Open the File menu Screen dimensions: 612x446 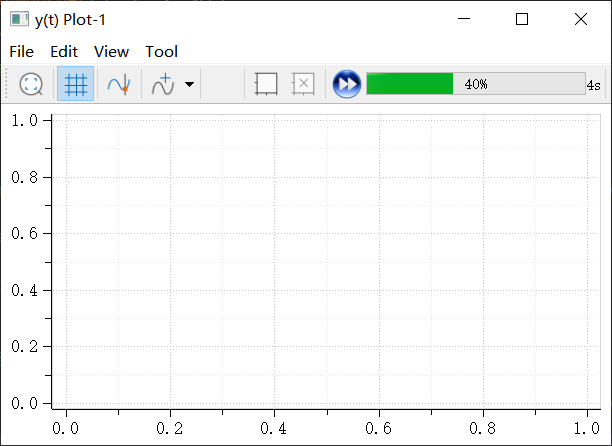tap(21, 51)
